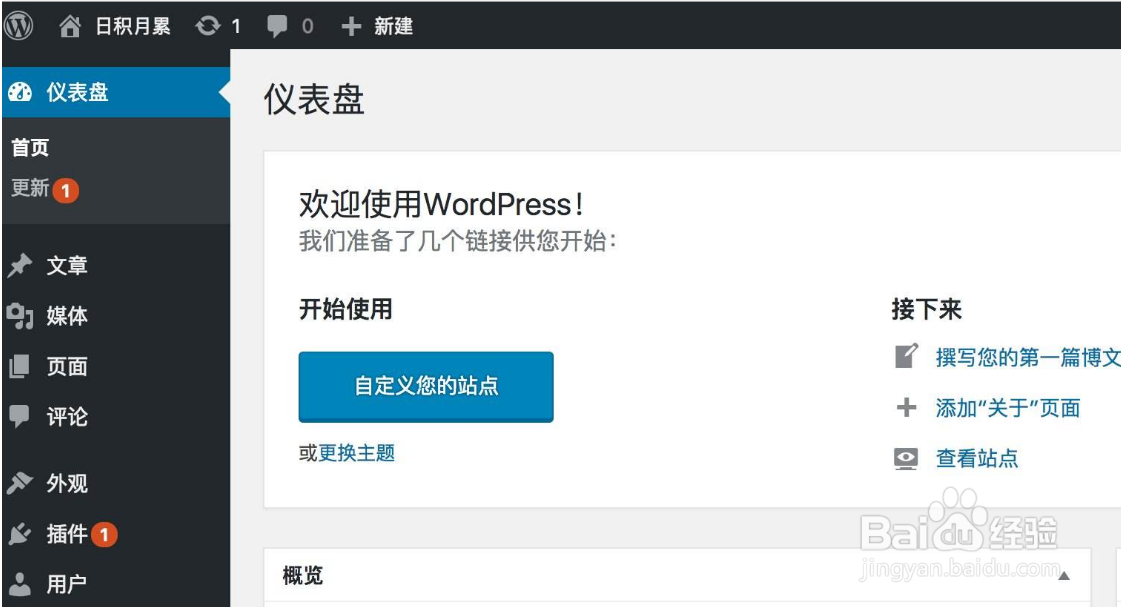Click the 仪表盘 dashboard gauge icon
Screen dimensions: 1121x607
[20, 92]
